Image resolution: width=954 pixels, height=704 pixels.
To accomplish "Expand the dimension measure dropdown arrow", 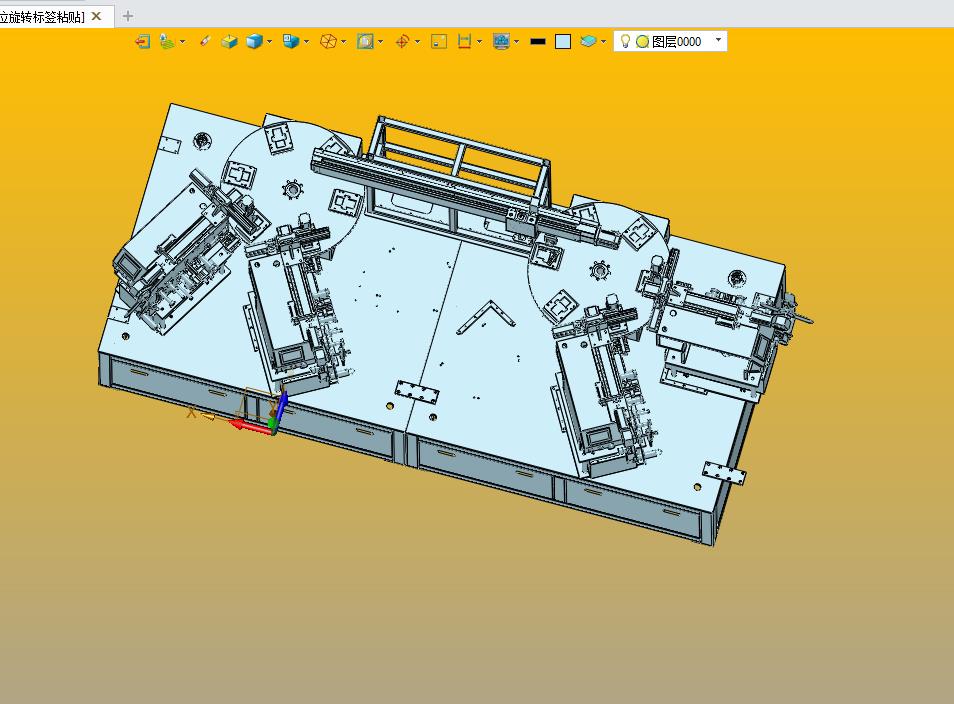I will pyautogui.click(x=479, y=41).
